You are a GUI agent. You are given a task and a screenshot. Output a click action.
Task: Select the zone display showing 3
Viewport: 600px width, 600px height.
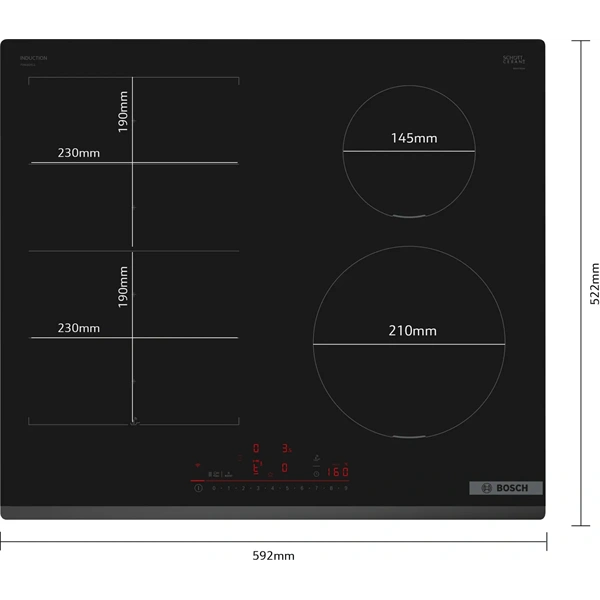285,449
